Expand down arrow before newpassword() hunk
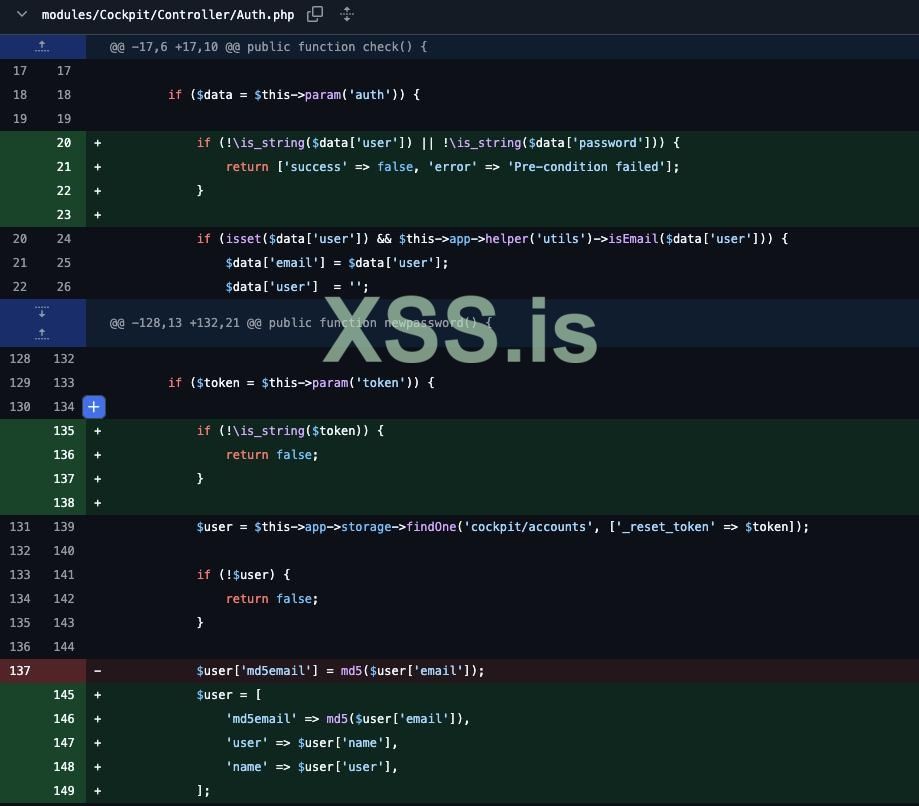The image size is (919, 806). [42, 311]
